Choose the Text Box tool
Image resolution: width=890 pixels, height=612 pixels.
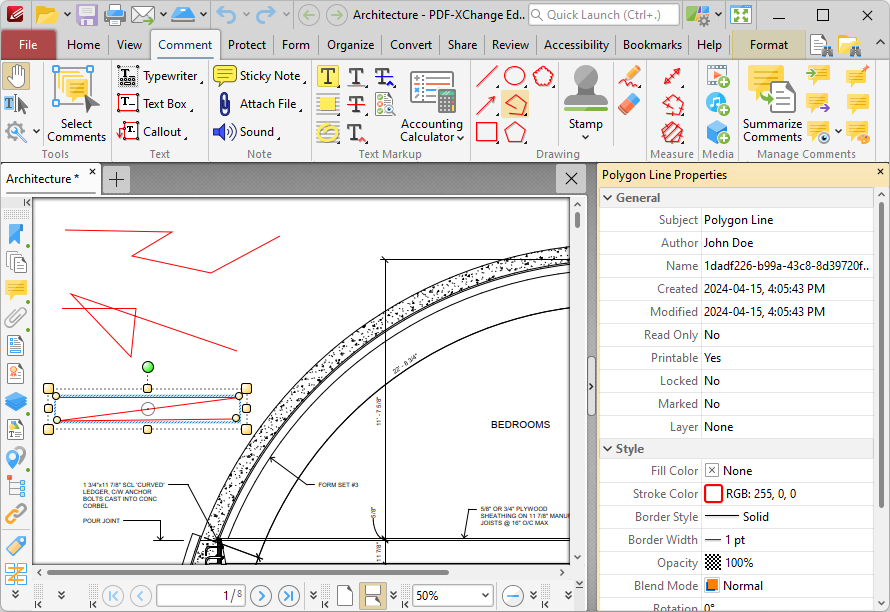[x=154, y=104]
